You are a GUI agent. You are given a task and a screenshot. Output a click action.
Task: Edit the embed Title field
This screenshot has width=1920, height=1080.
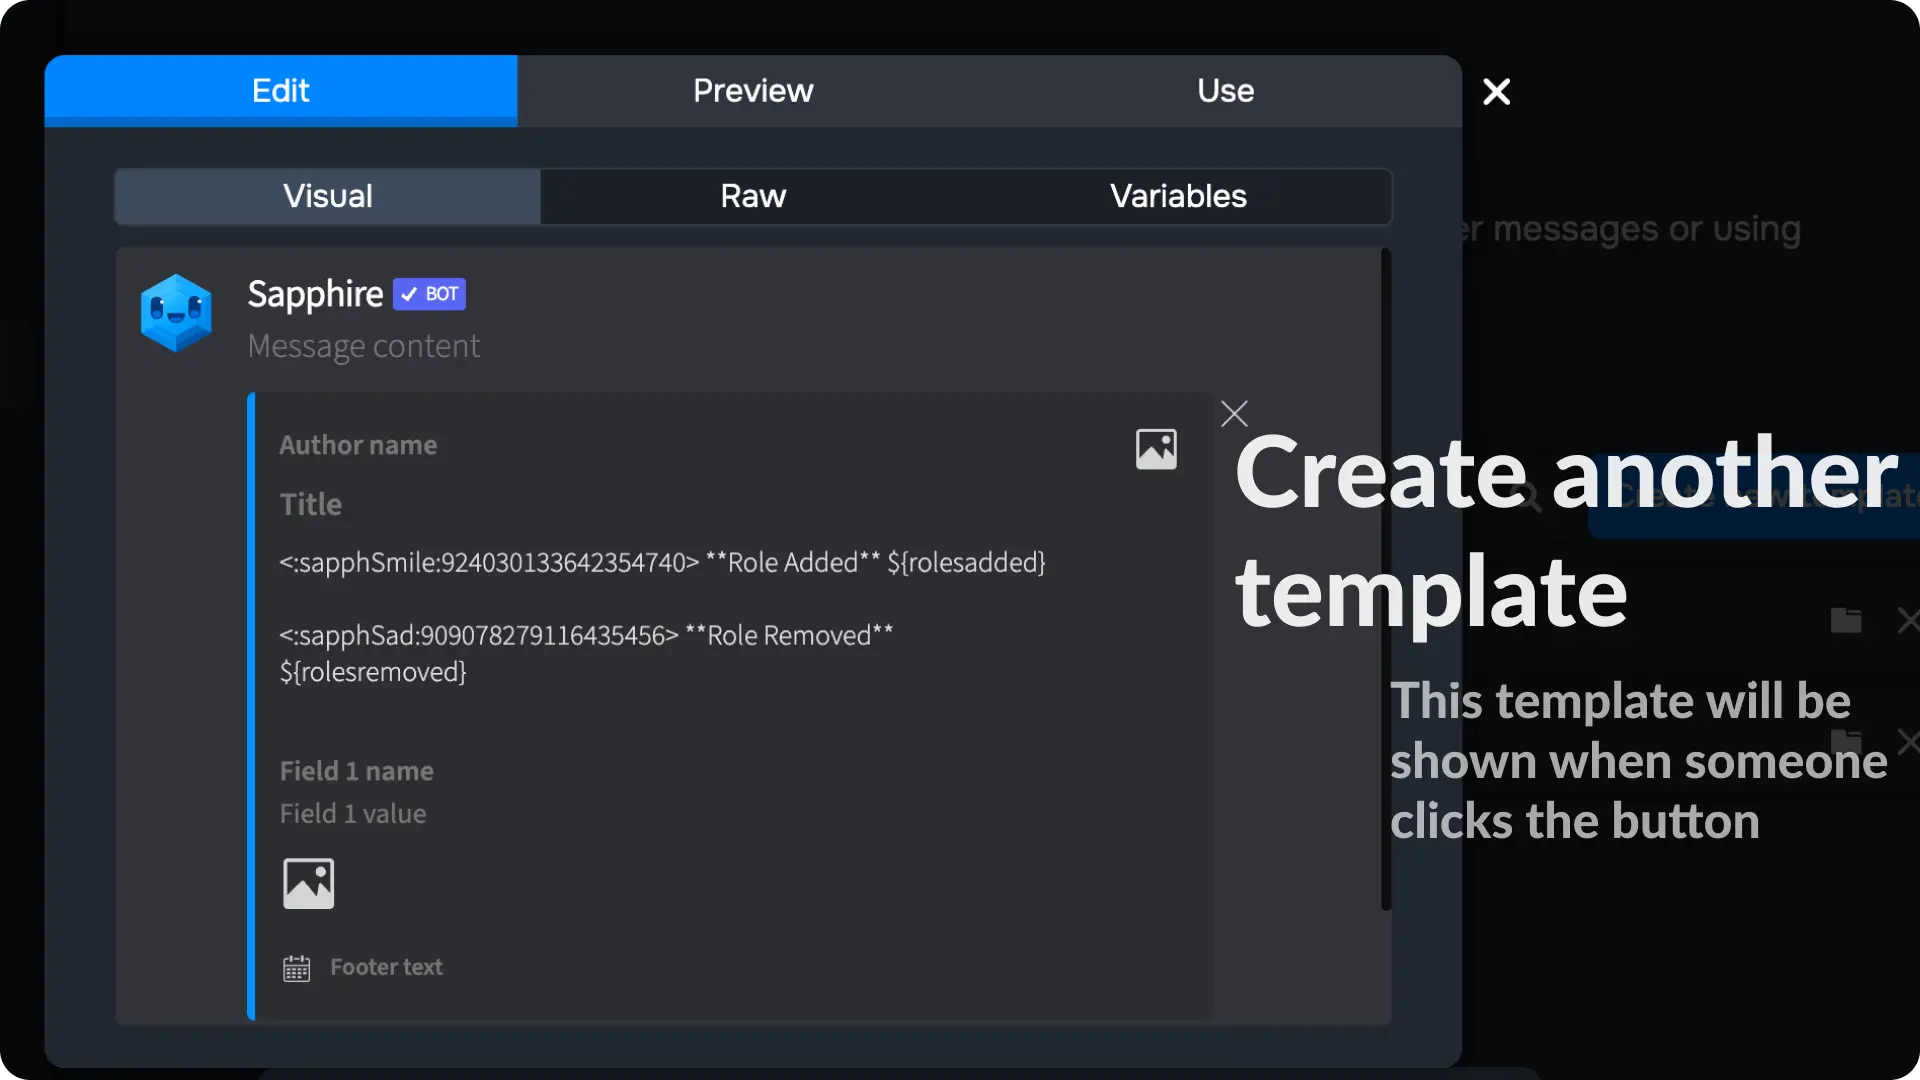click(311, 504)
